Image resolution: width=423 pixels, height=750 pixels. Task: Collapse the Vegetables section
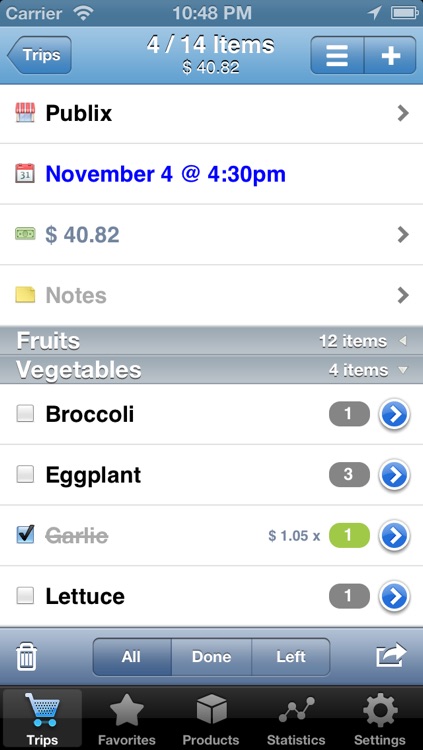tap(212, 370)
